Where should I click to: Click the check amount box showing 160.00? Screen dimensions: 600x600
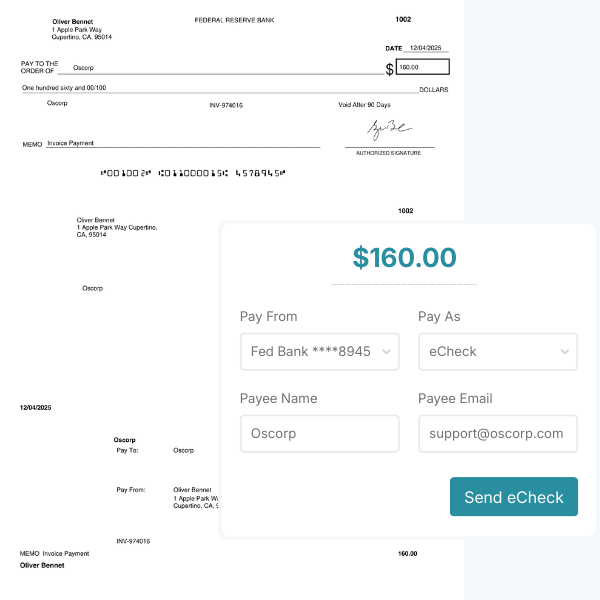[x=422, y=67]
